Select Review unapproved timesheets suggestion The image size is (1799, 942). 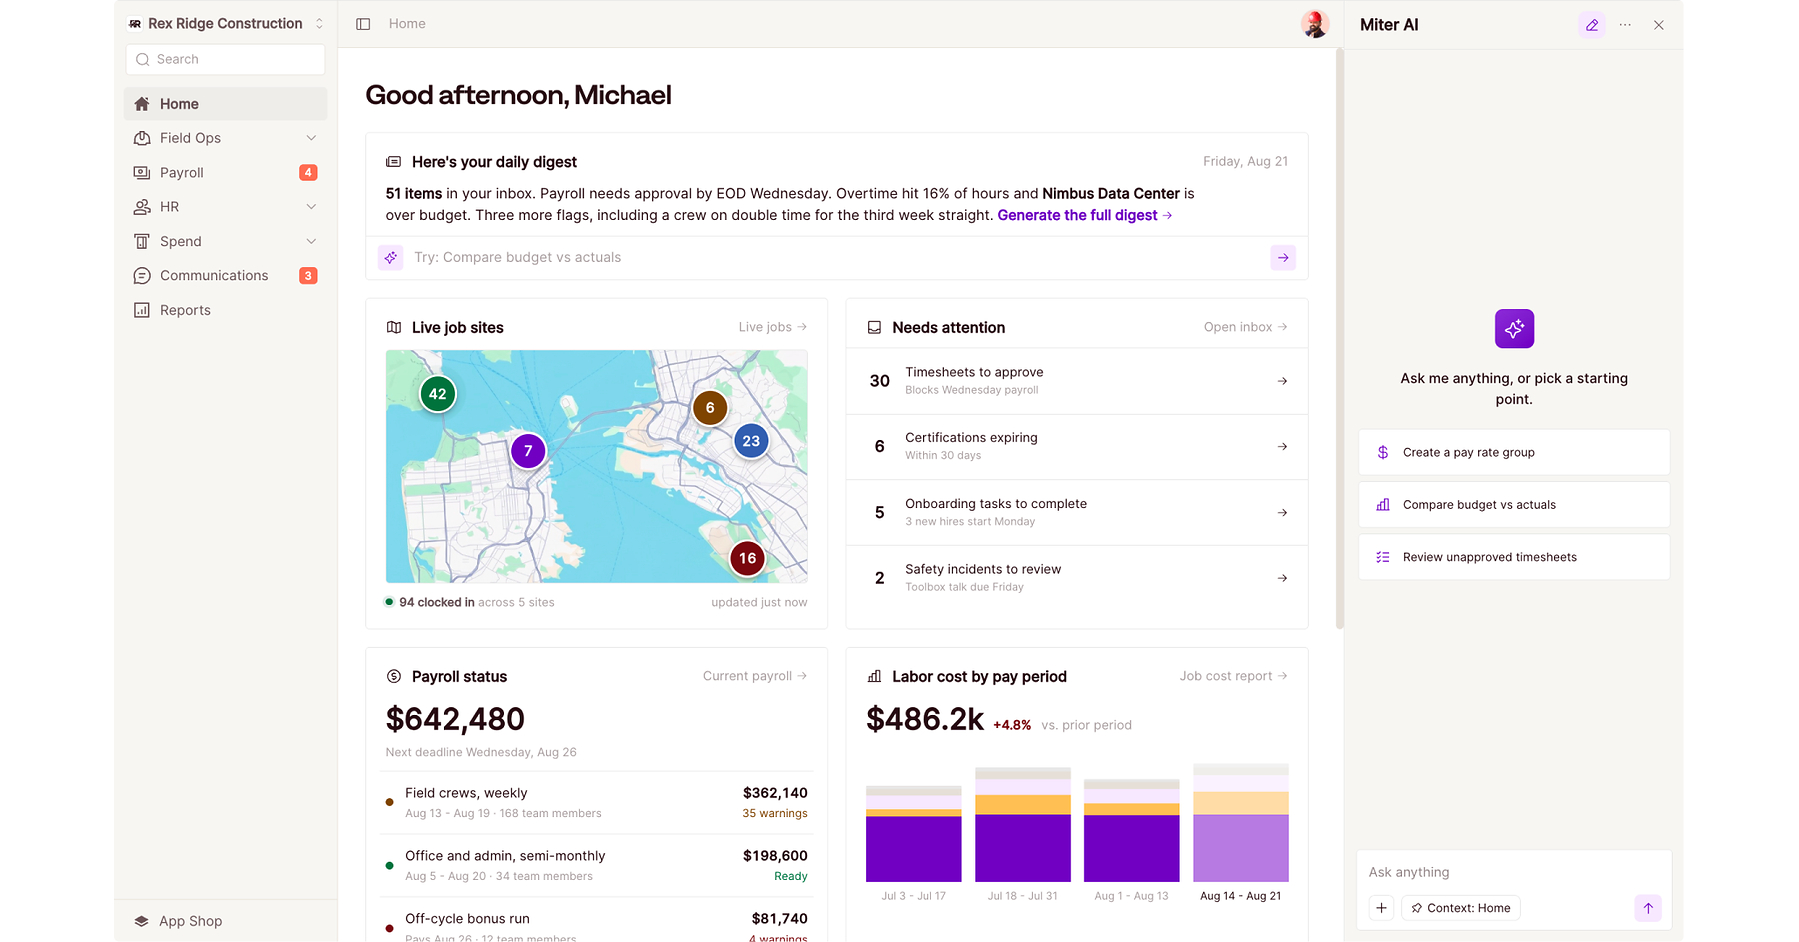click(1514, 557)
